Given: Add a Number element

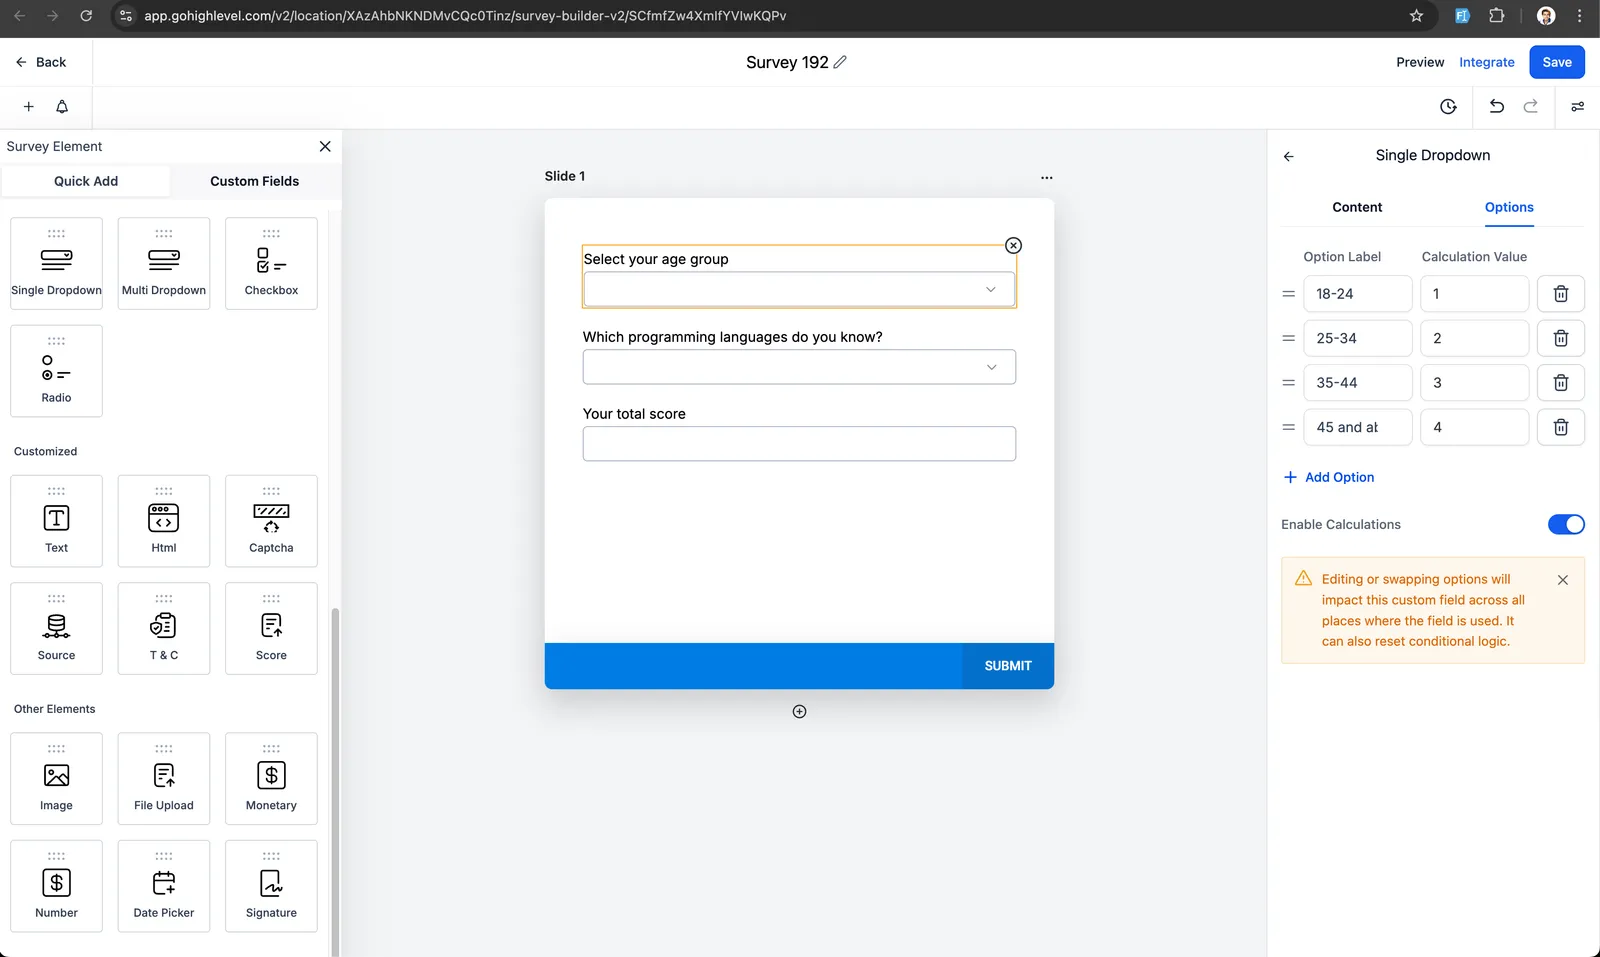Looking at the screenshot, I should click(x=56, y=886).
